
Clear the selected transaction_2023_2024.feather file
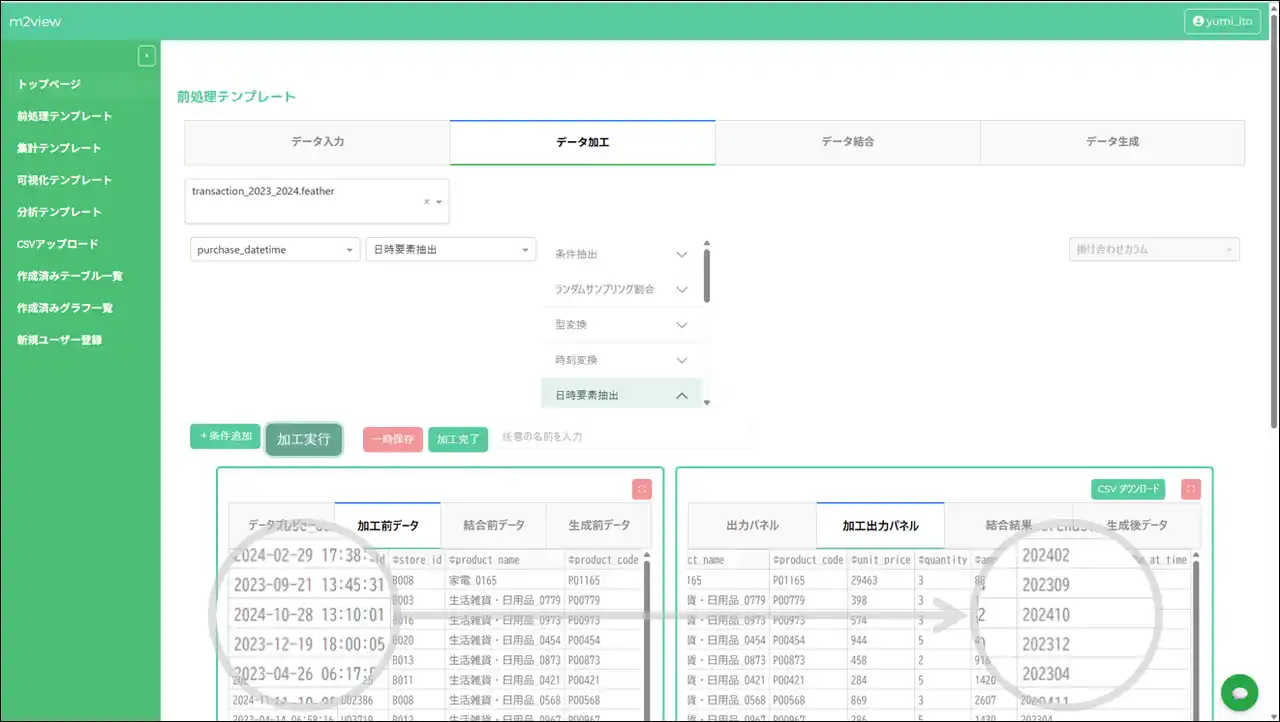click(426, 202)
